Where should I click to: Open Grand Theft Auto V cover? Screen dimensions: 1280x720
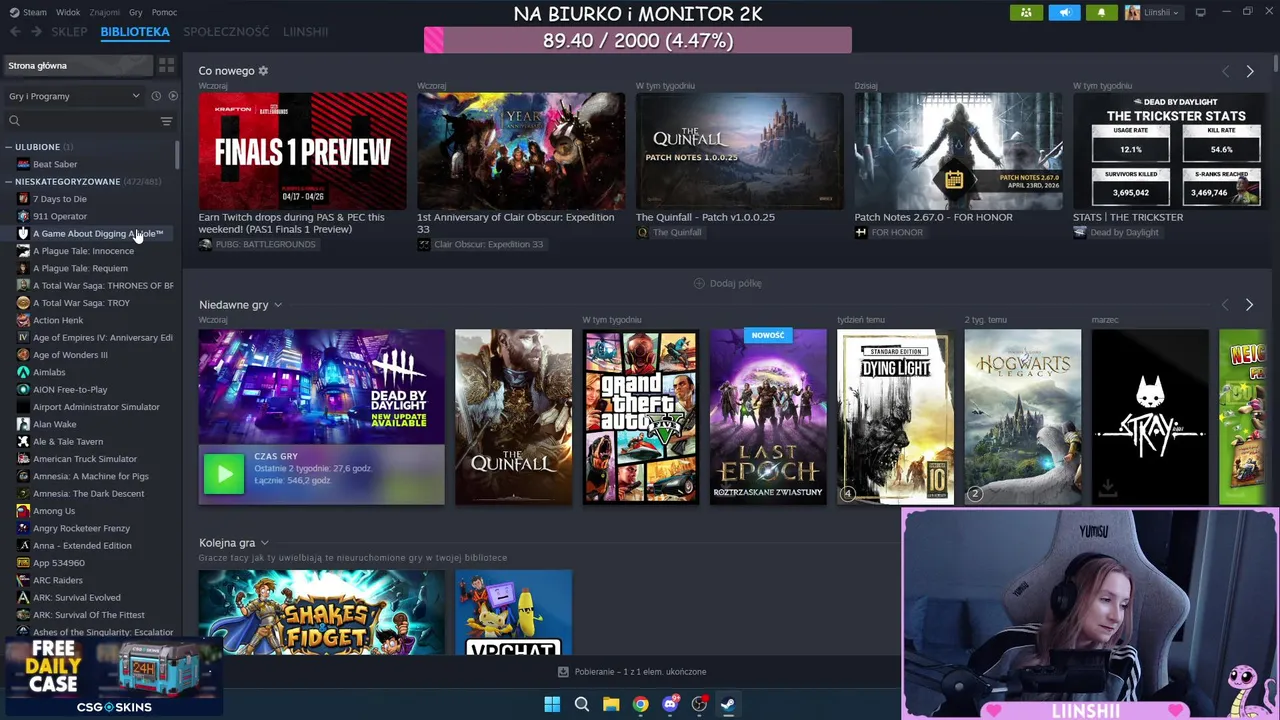(x=641, y=417)
